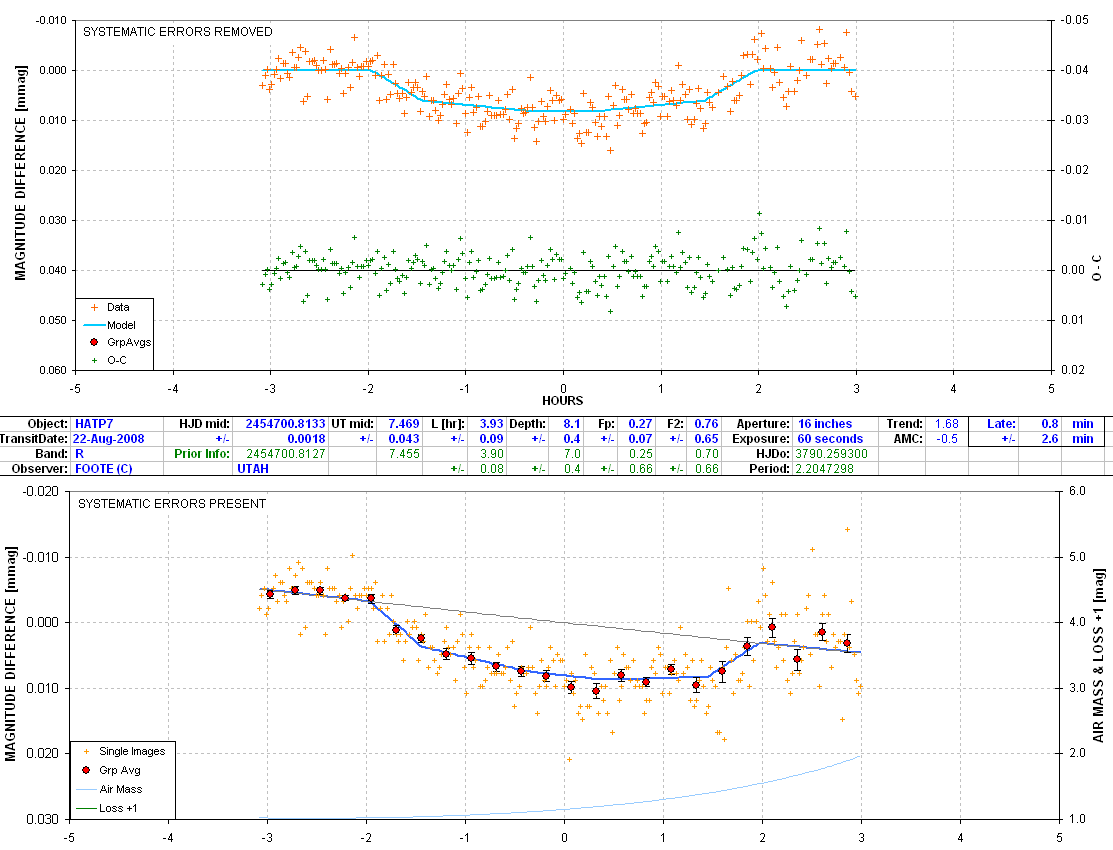The width and height of the screenshot is (1113, 850).
Task: Click the 'Prior Info:' label cell
Action: point(202,454)
